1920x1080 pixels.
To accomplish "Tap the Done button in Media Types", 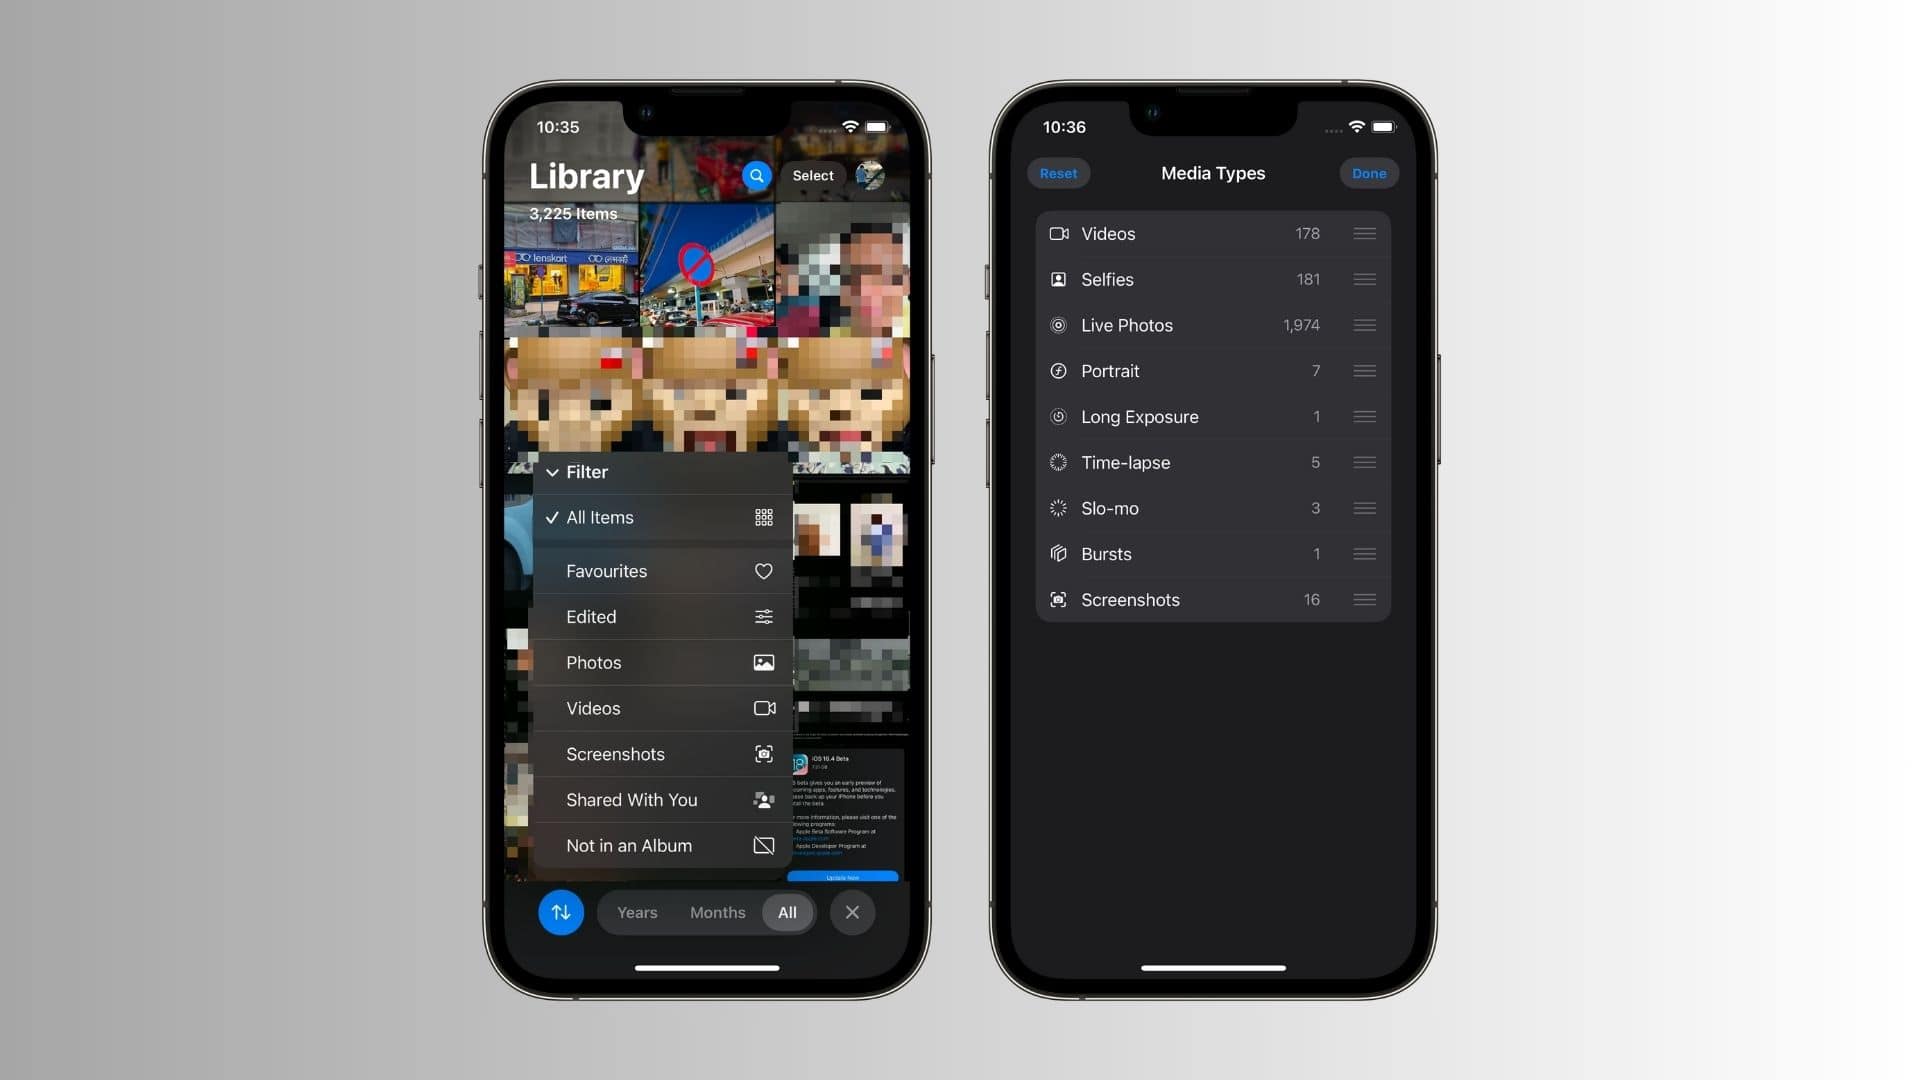I will tap(1367, 173).
